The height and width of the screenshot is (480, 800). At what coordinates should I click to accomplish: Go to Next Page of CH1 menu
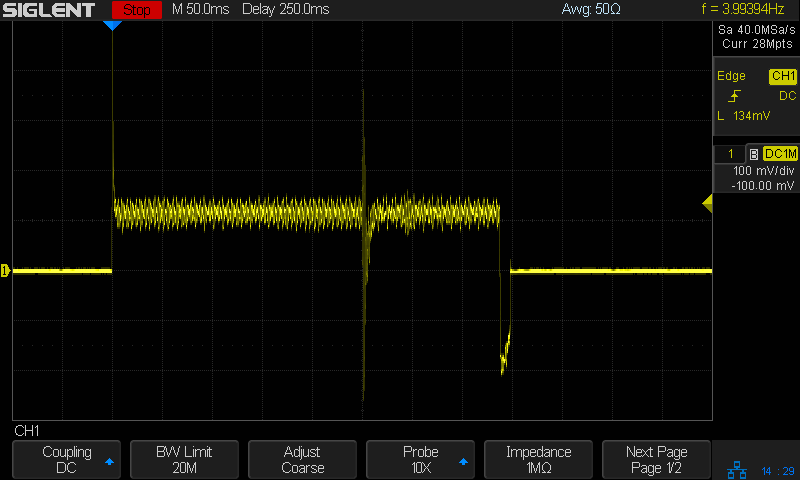point(656,460)
